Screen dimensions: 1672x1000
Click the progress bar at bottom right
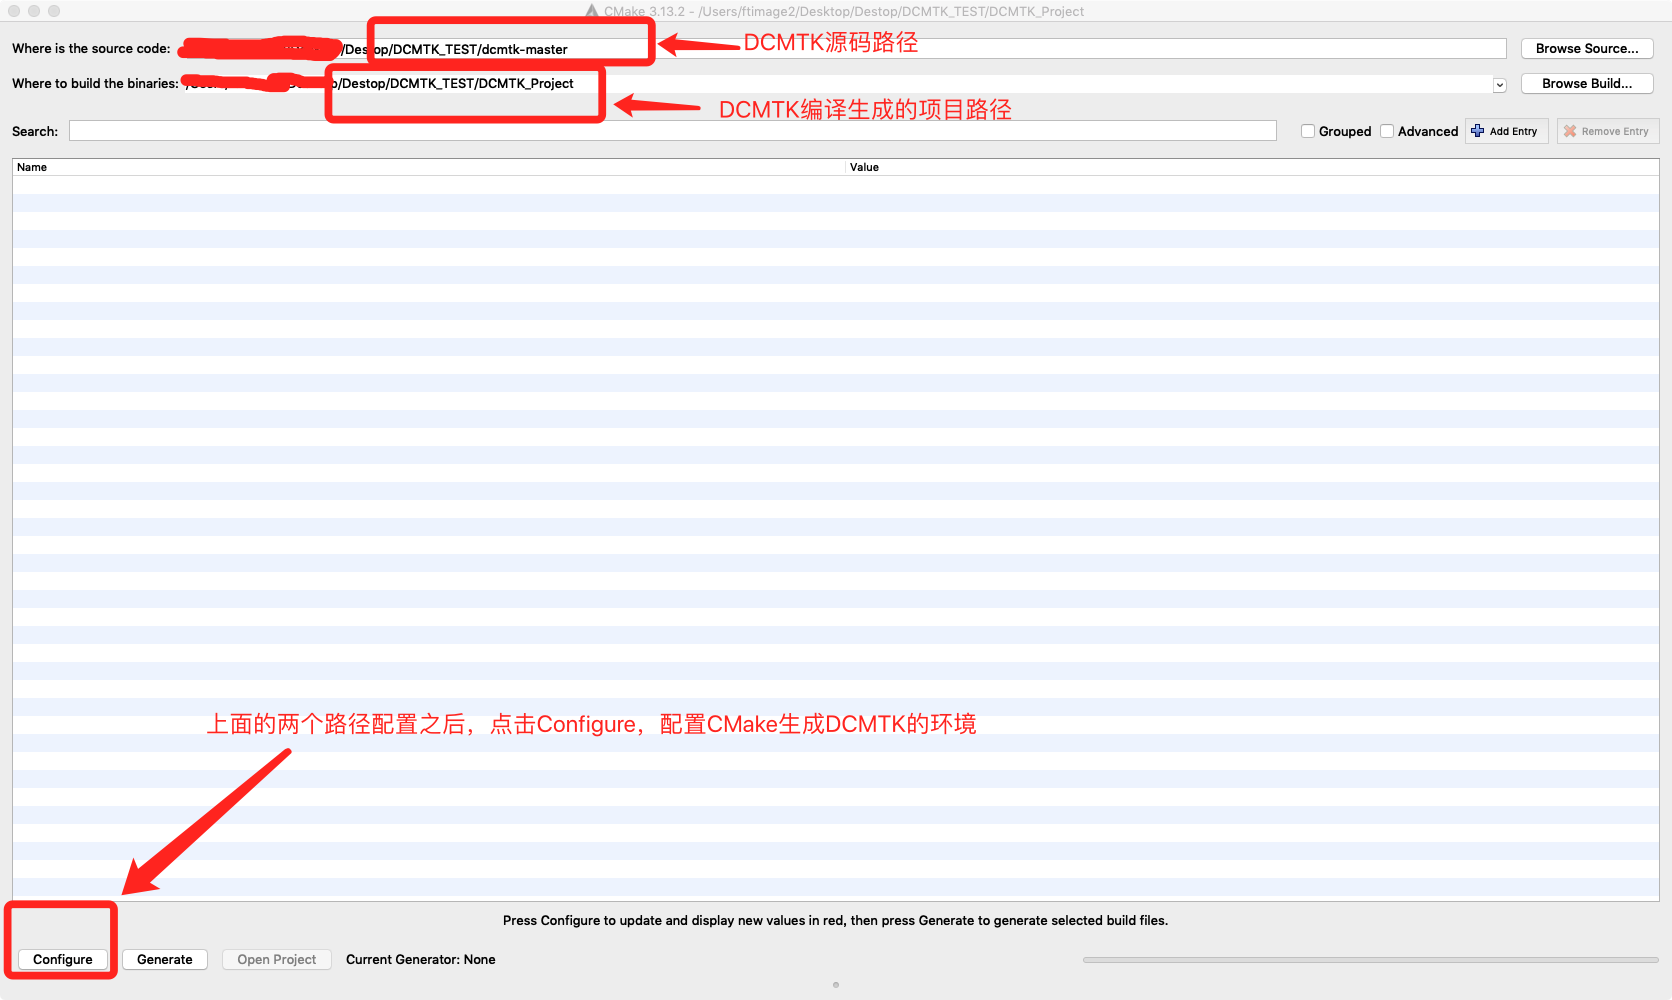(1370, 960)
